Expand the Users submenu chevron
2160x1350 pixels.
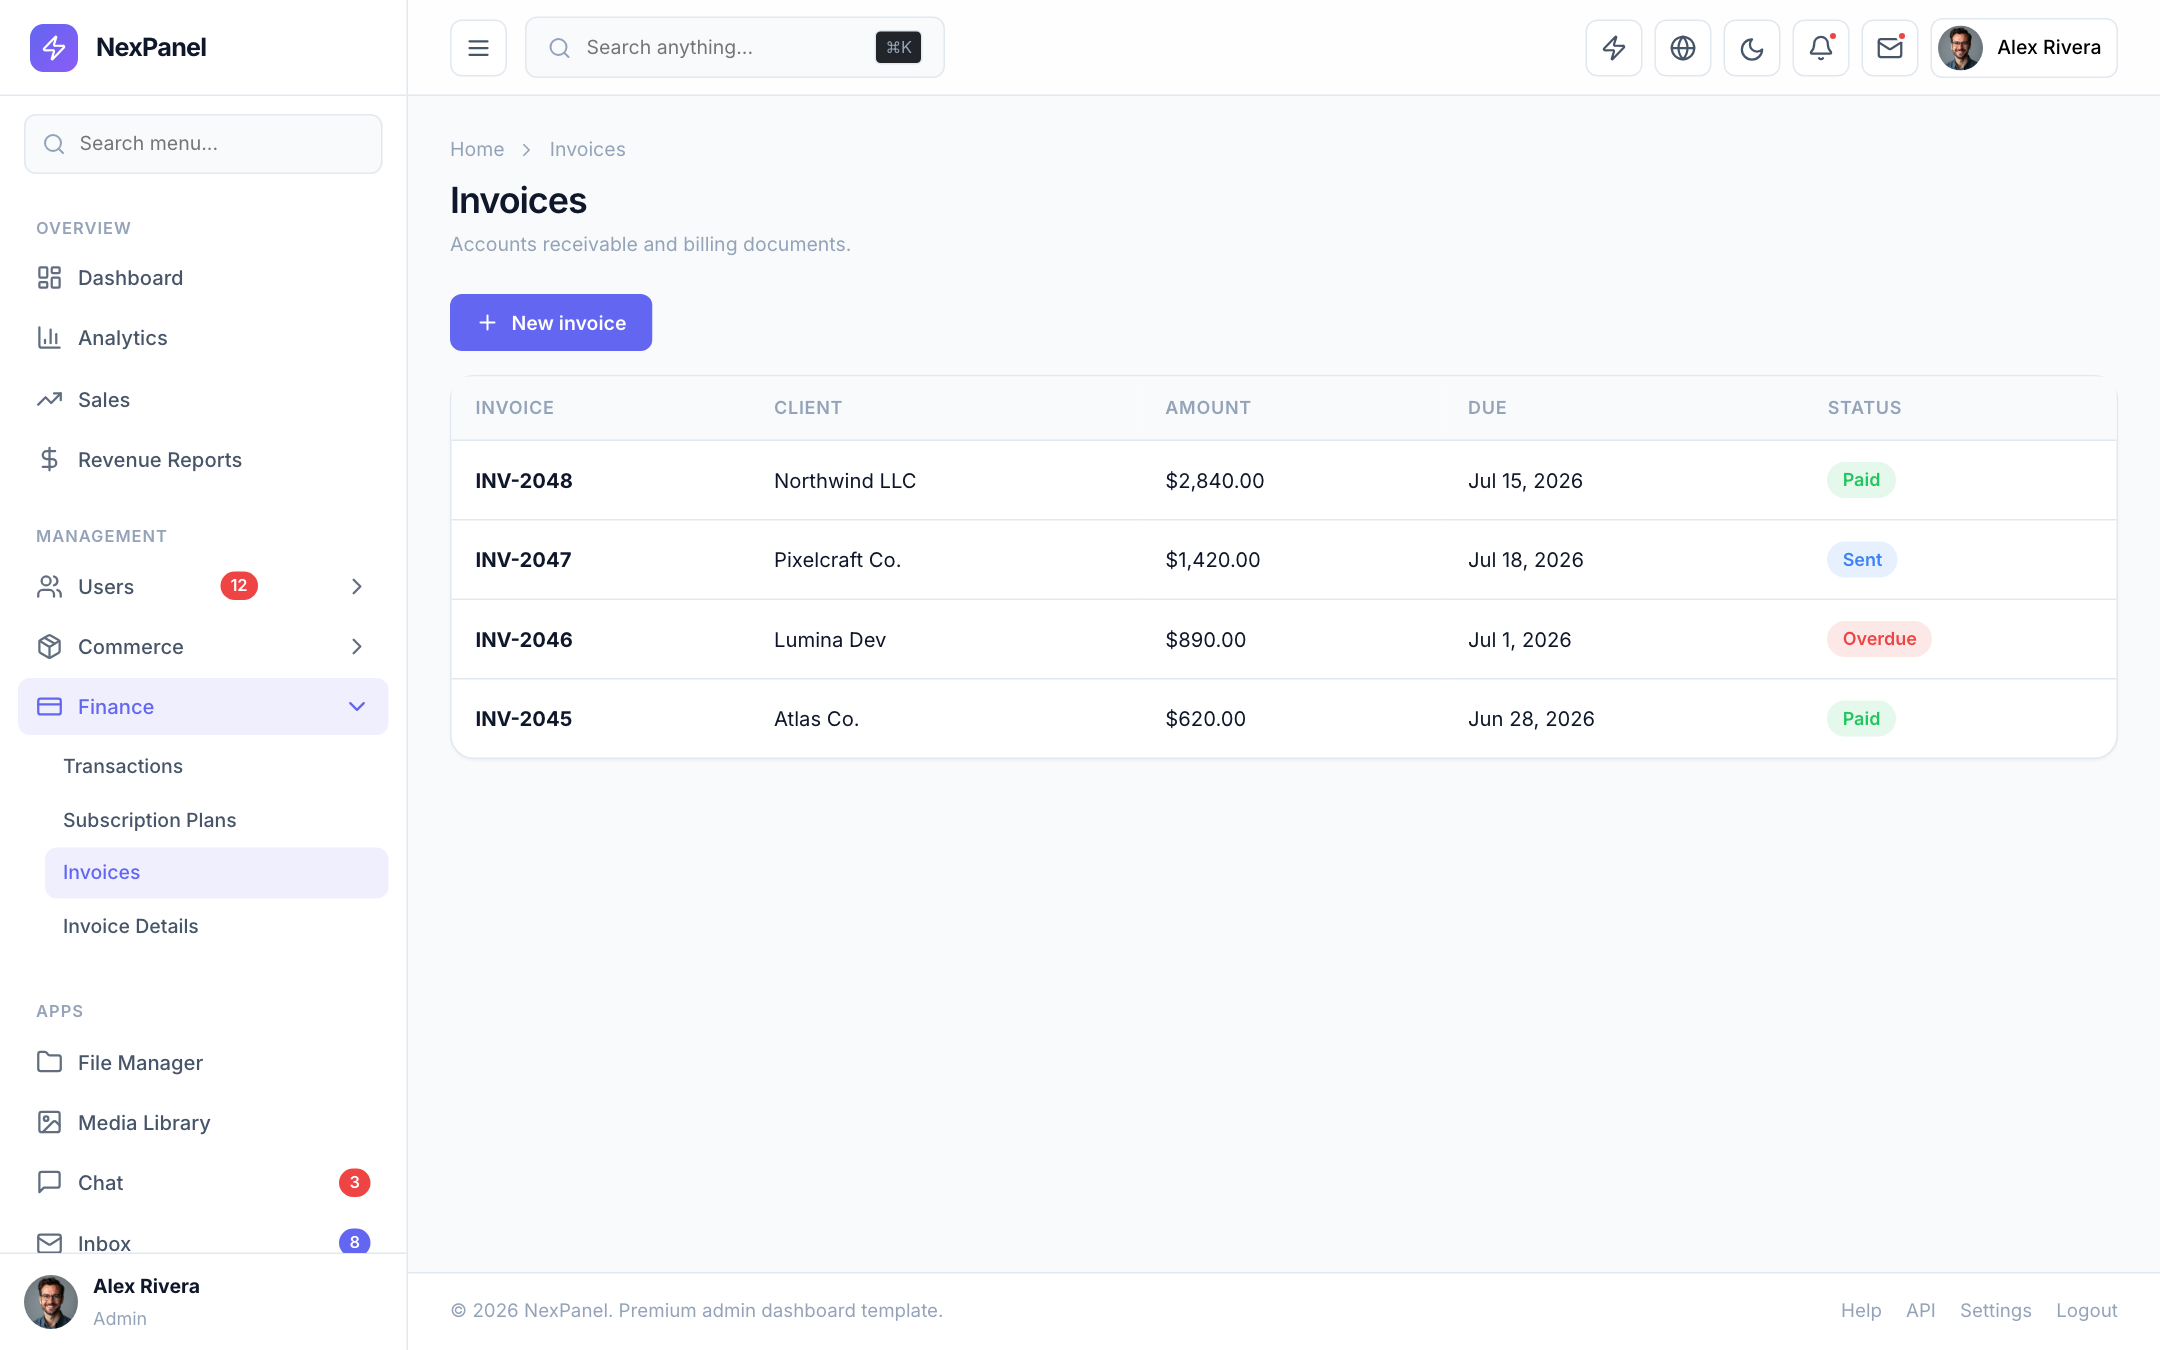tap(357, 587)
